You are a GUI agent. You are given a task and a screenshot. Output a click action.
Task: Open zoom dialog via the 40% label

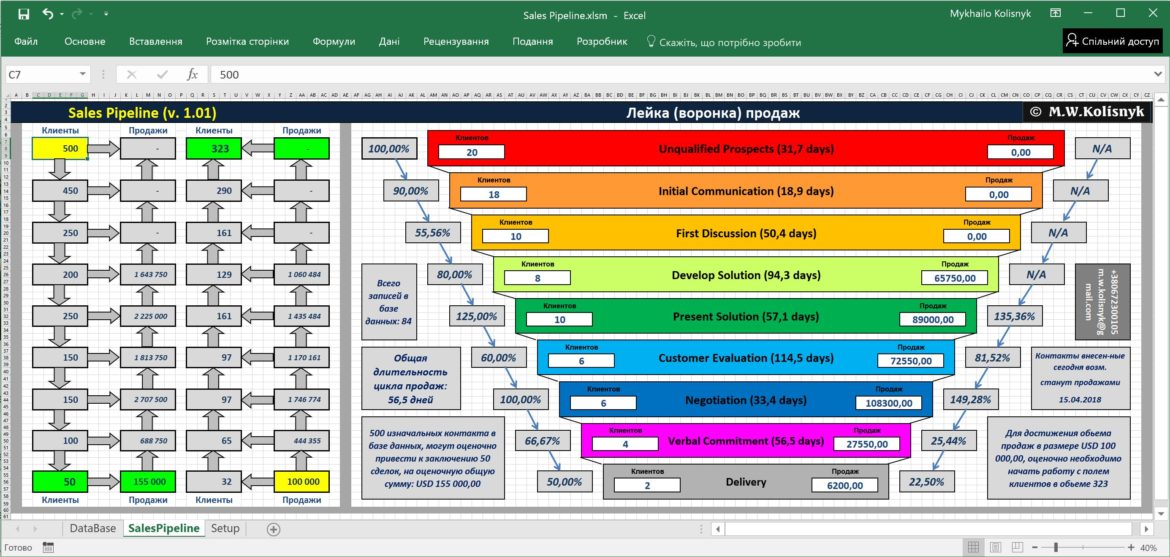(1149, 548)
